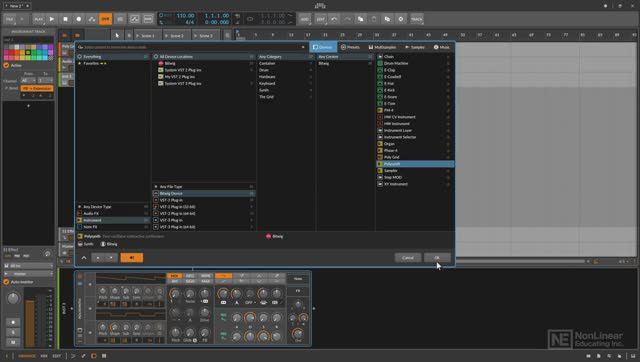Click the tempo value 110.00
The width and height of the screenshot is (640, 362).
point(185,16)
